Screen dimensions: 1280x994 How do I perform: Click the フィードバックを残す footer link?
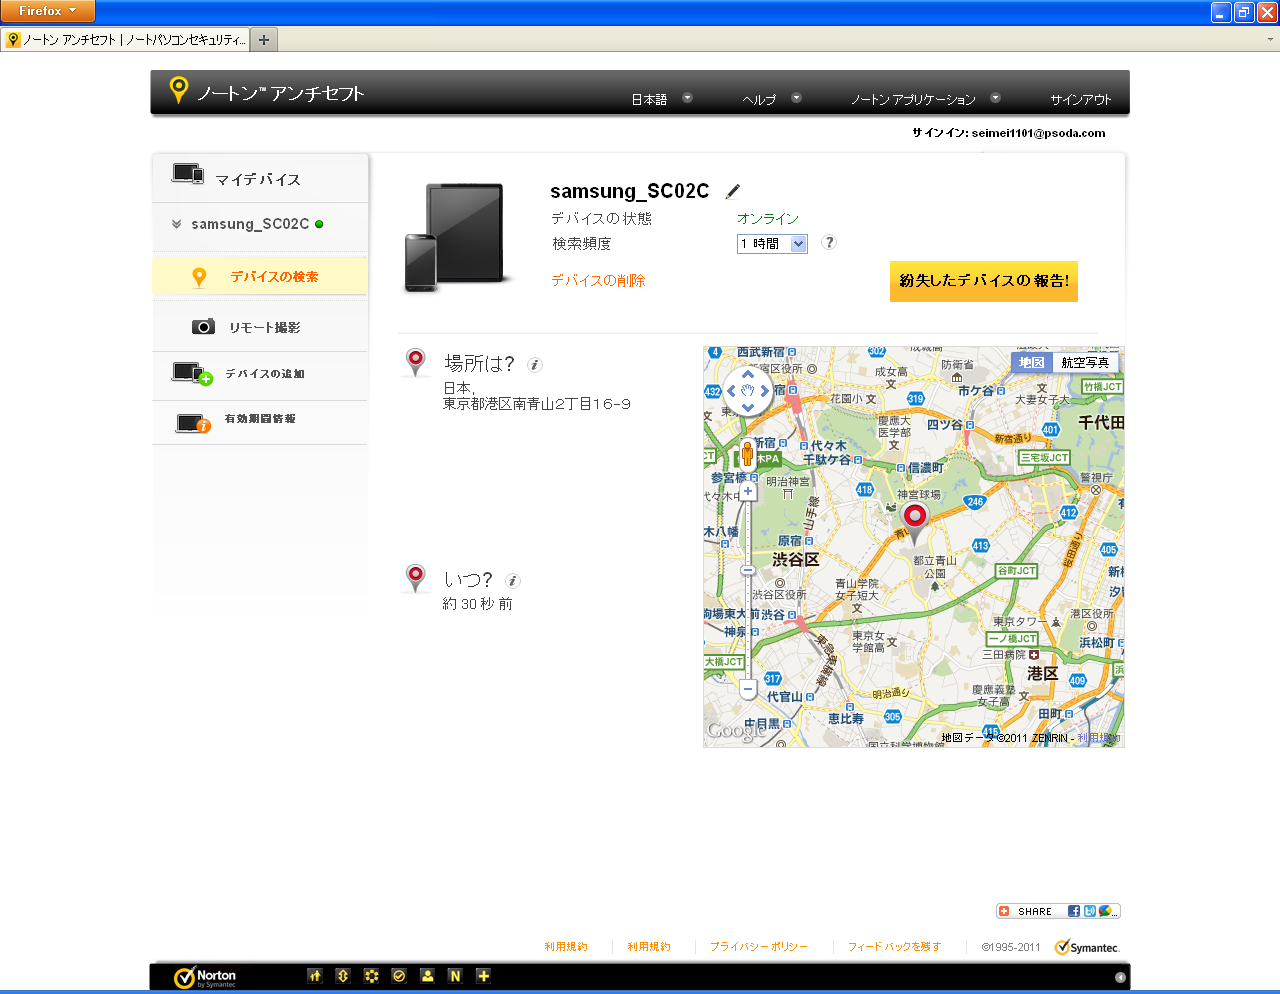pos(894,946)
